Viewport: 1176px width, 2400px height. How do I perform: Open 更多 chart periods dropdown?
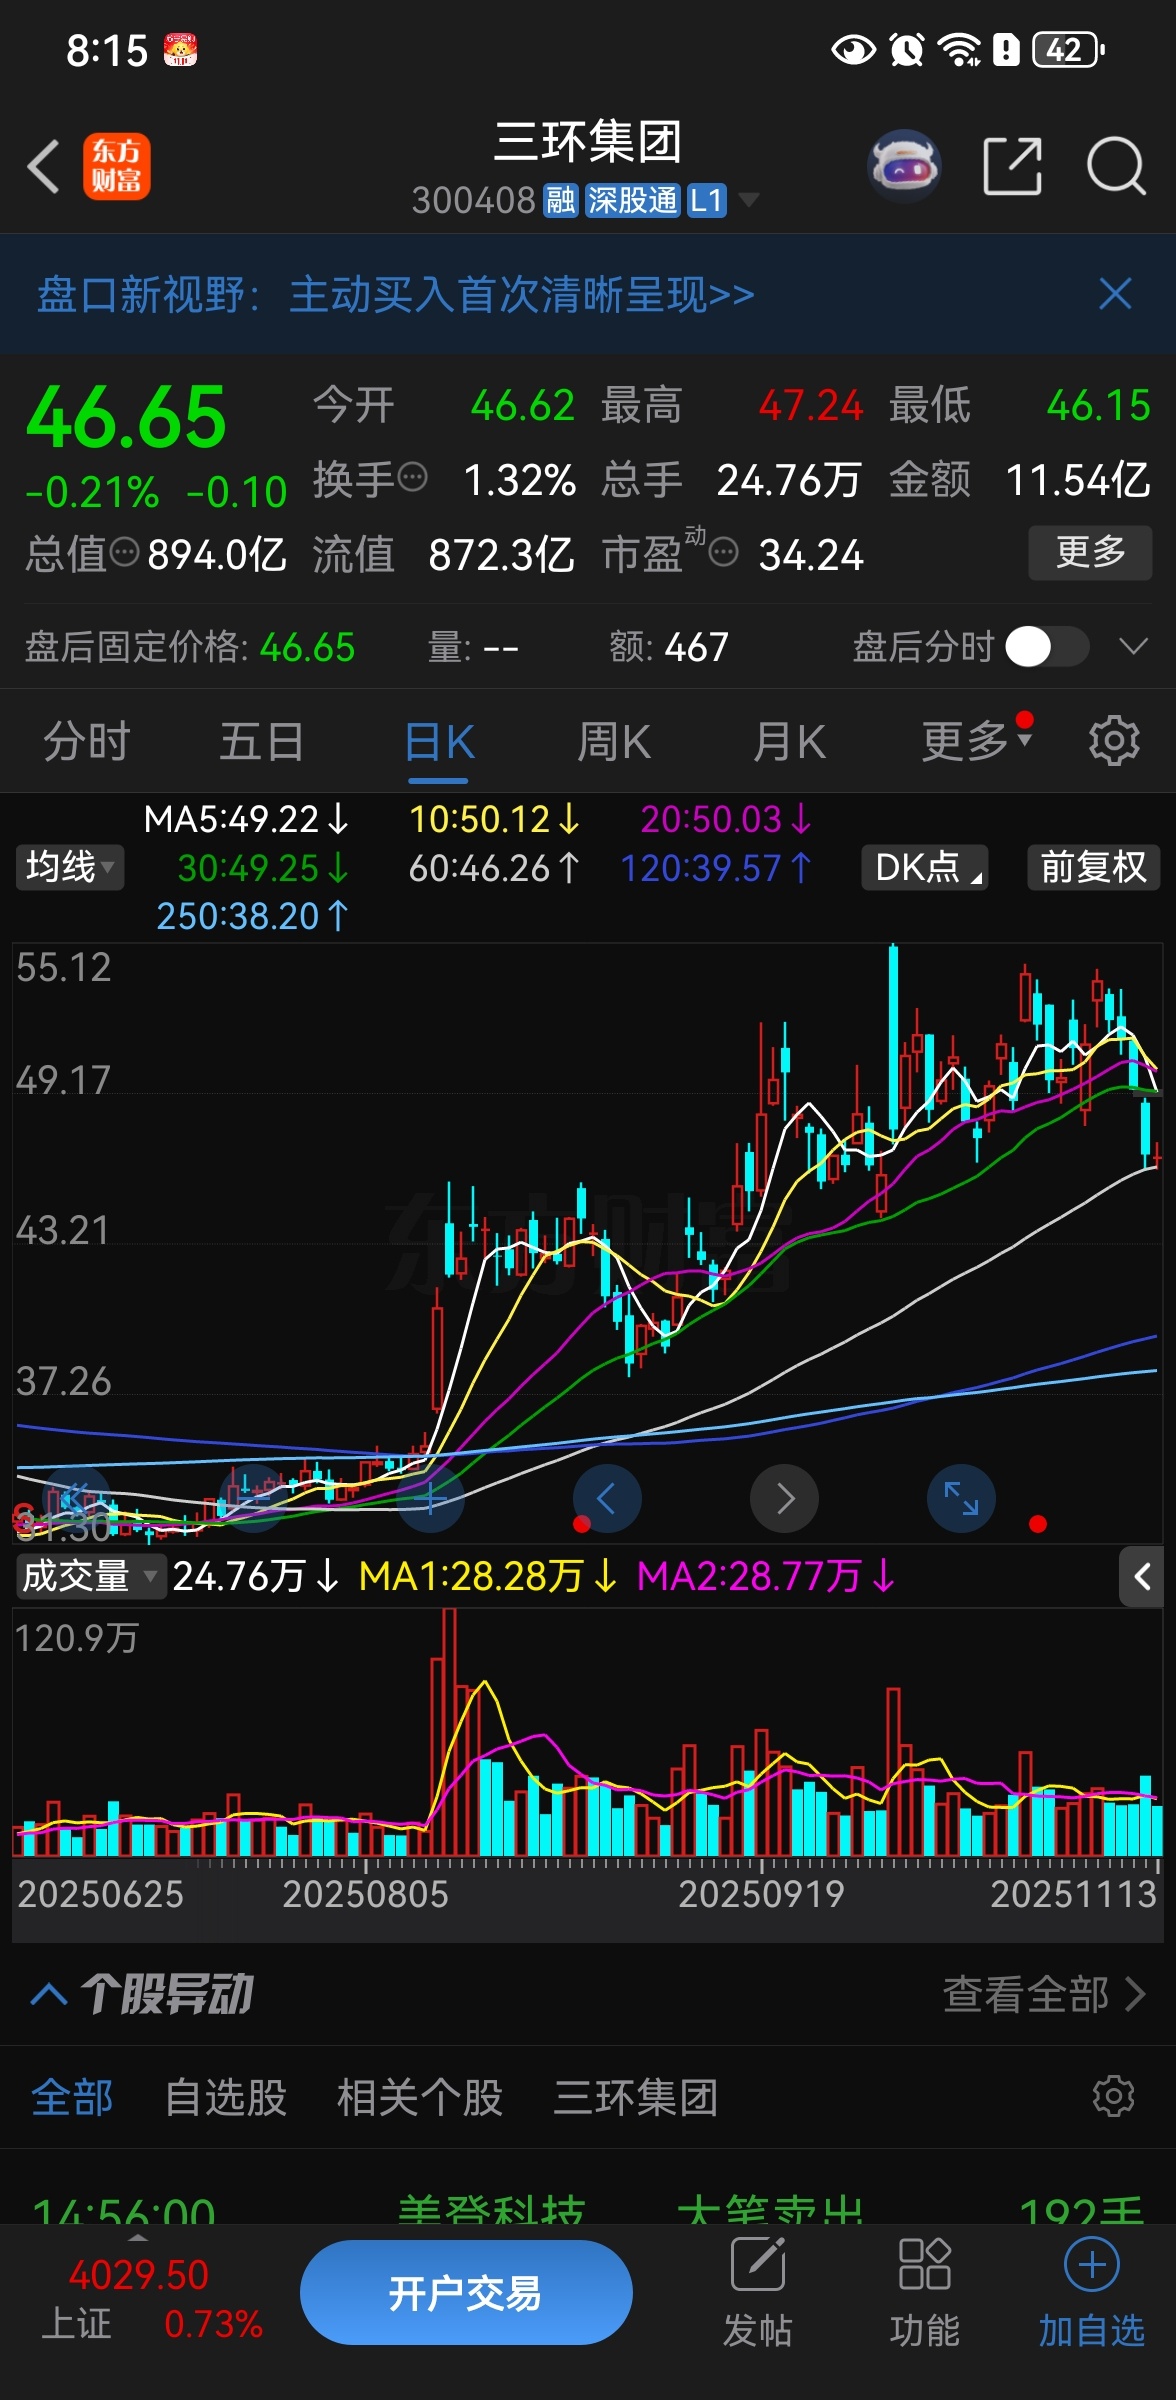[977, 741]
